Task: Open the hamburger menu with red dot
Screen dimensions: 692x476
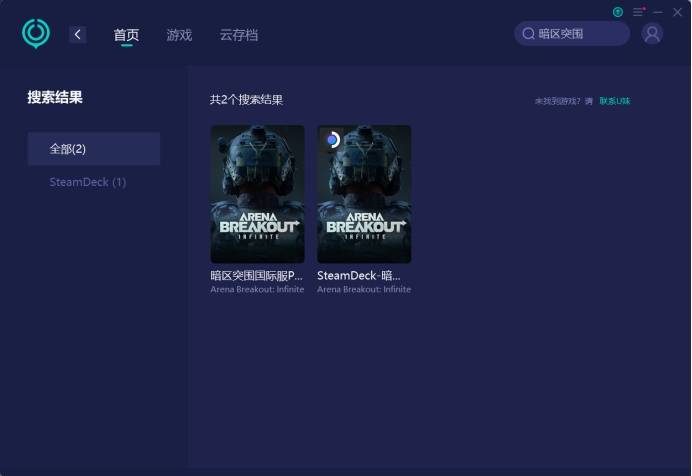Action: coord(638,12)
